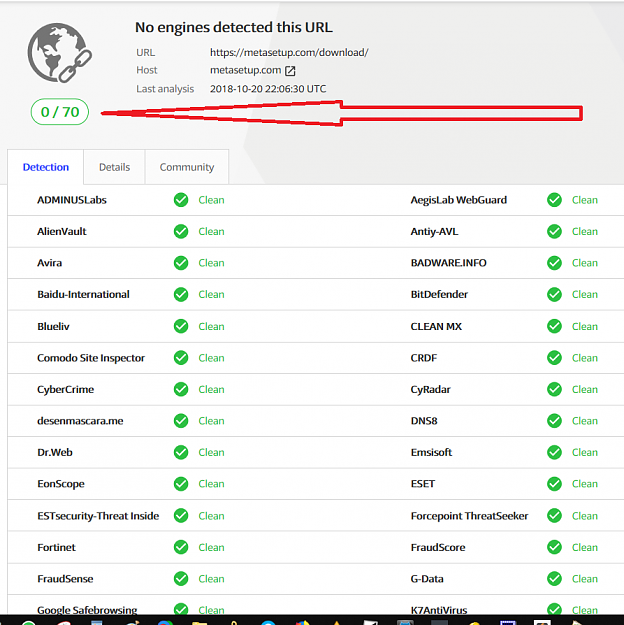Click the green check icon beside DNS8

pyautogui.click(x=554, y=421)
